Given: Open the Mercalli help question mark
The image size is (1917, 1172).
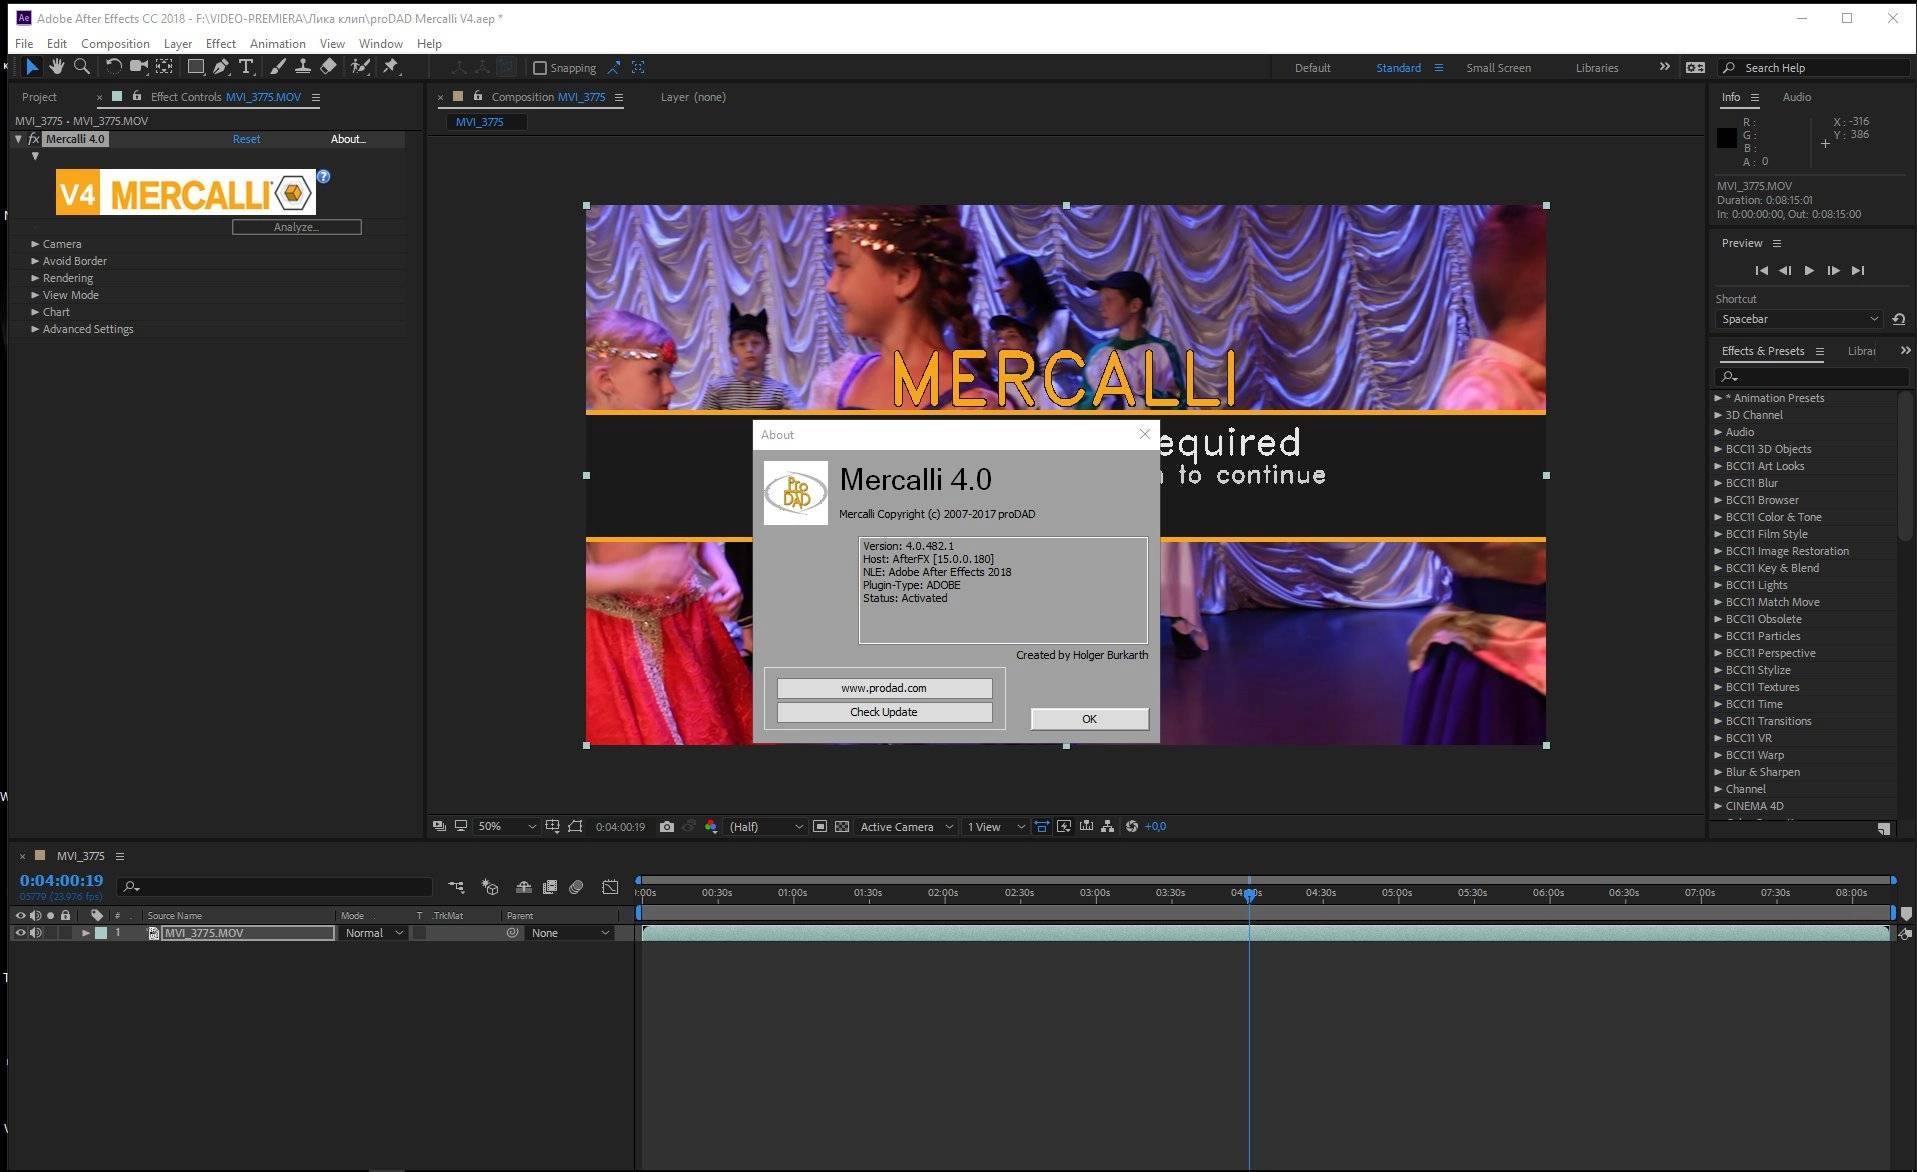Looking at the screenshot, I should coord(323,176).
